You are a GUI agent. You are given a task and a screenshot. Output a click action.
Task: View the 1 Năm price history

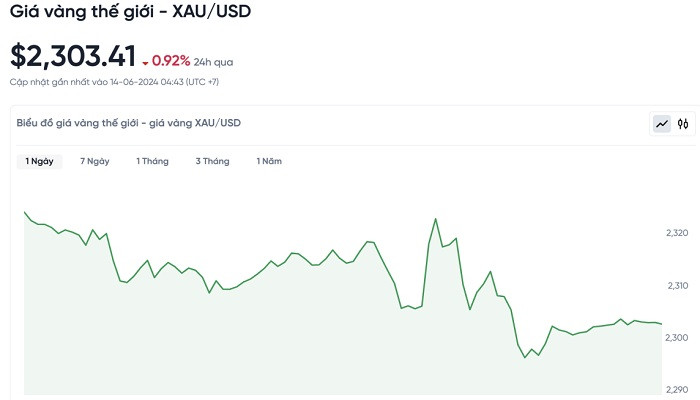(x=269, y=161)
